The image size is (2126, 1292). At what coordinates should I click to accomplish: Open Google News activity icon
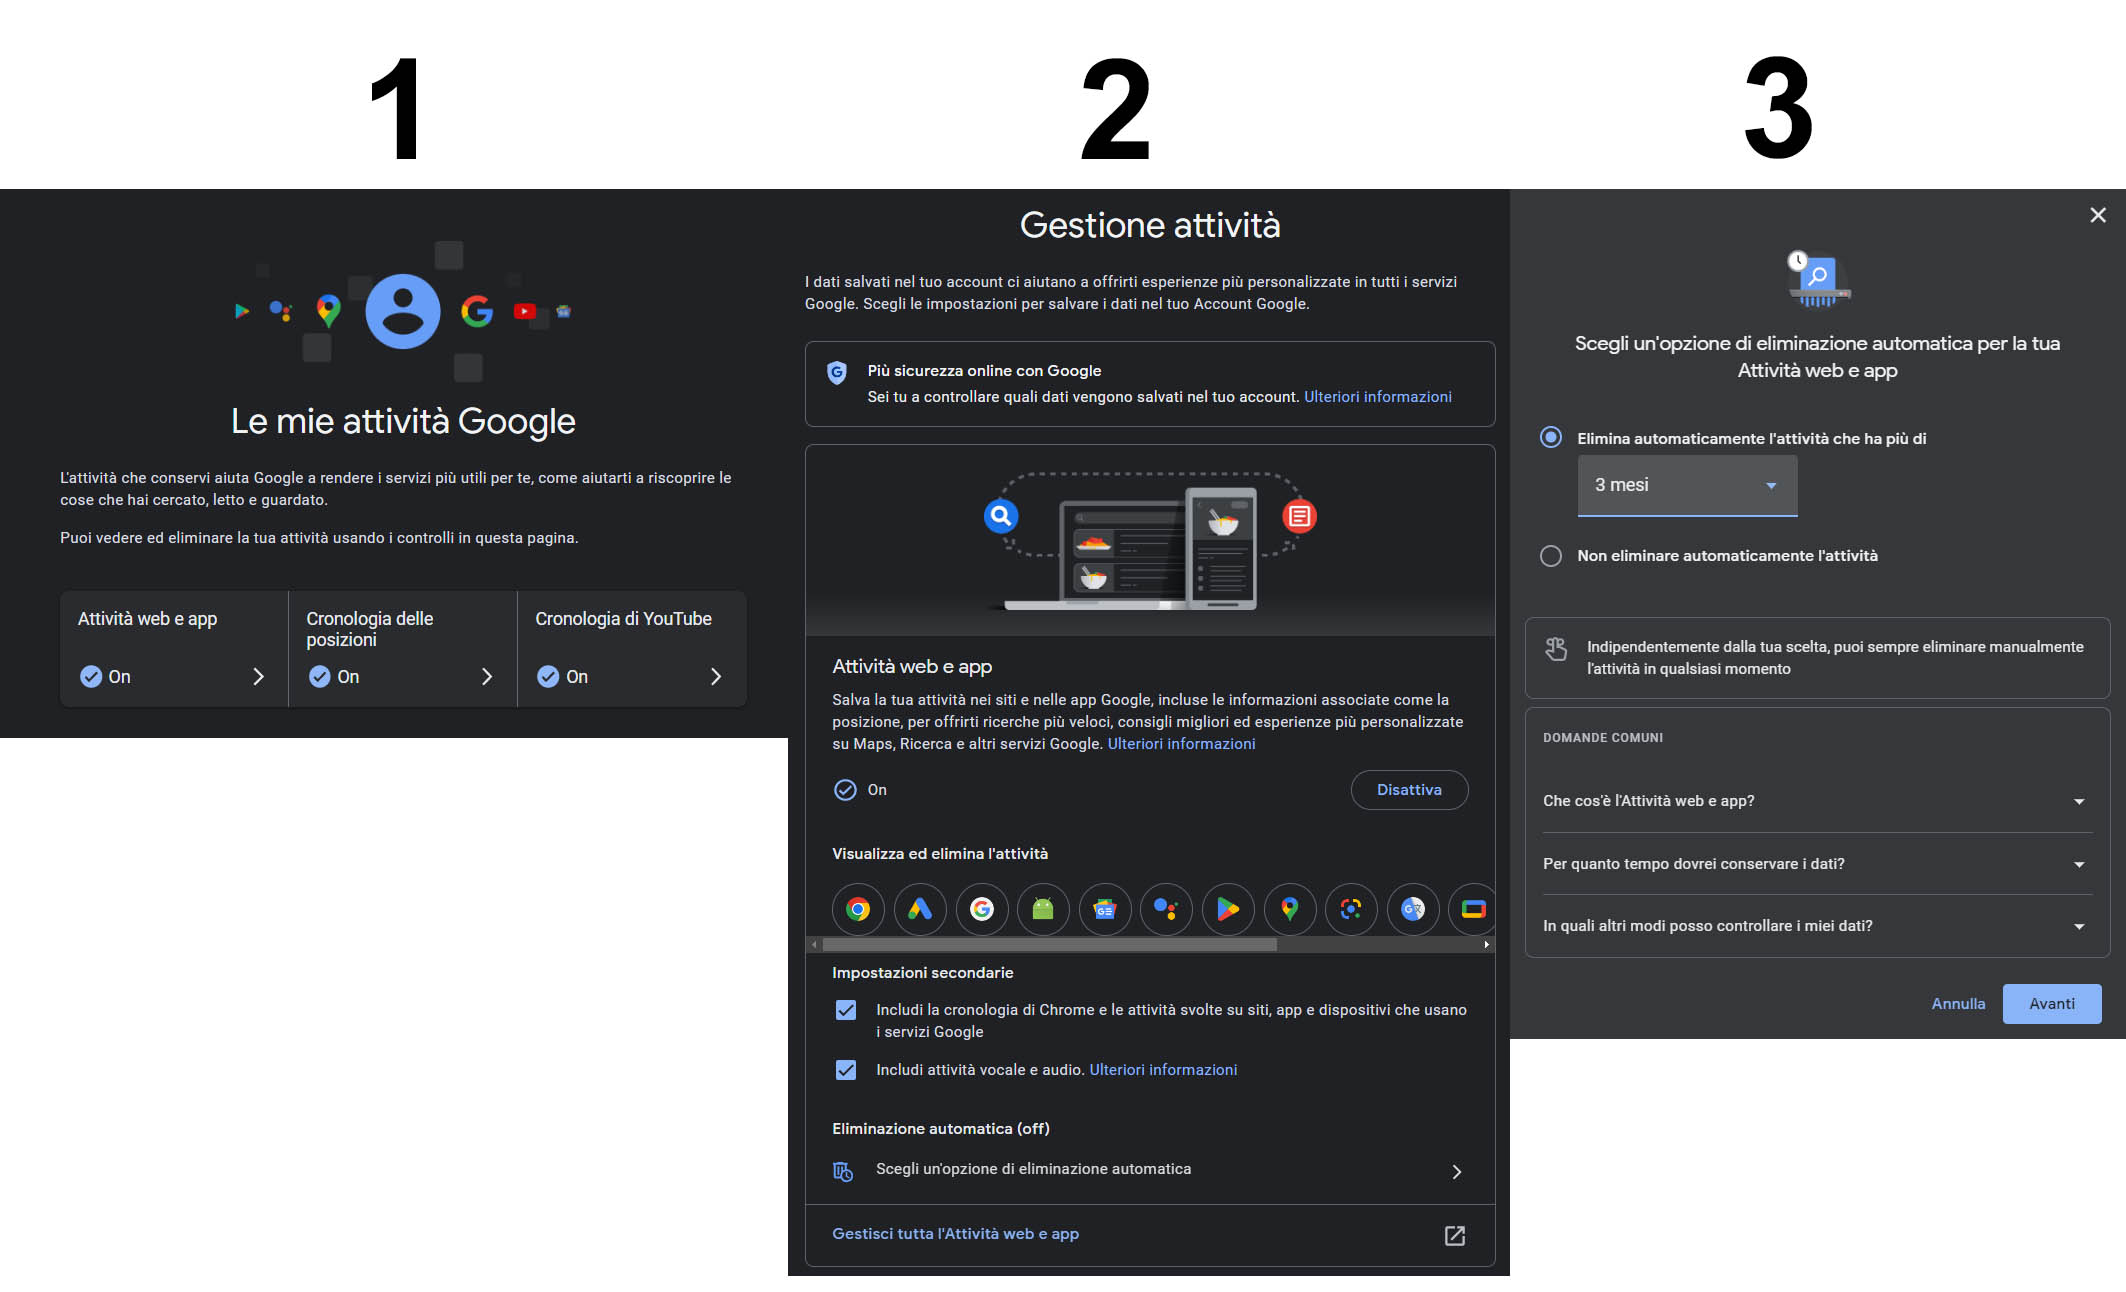coord(1105,909)
